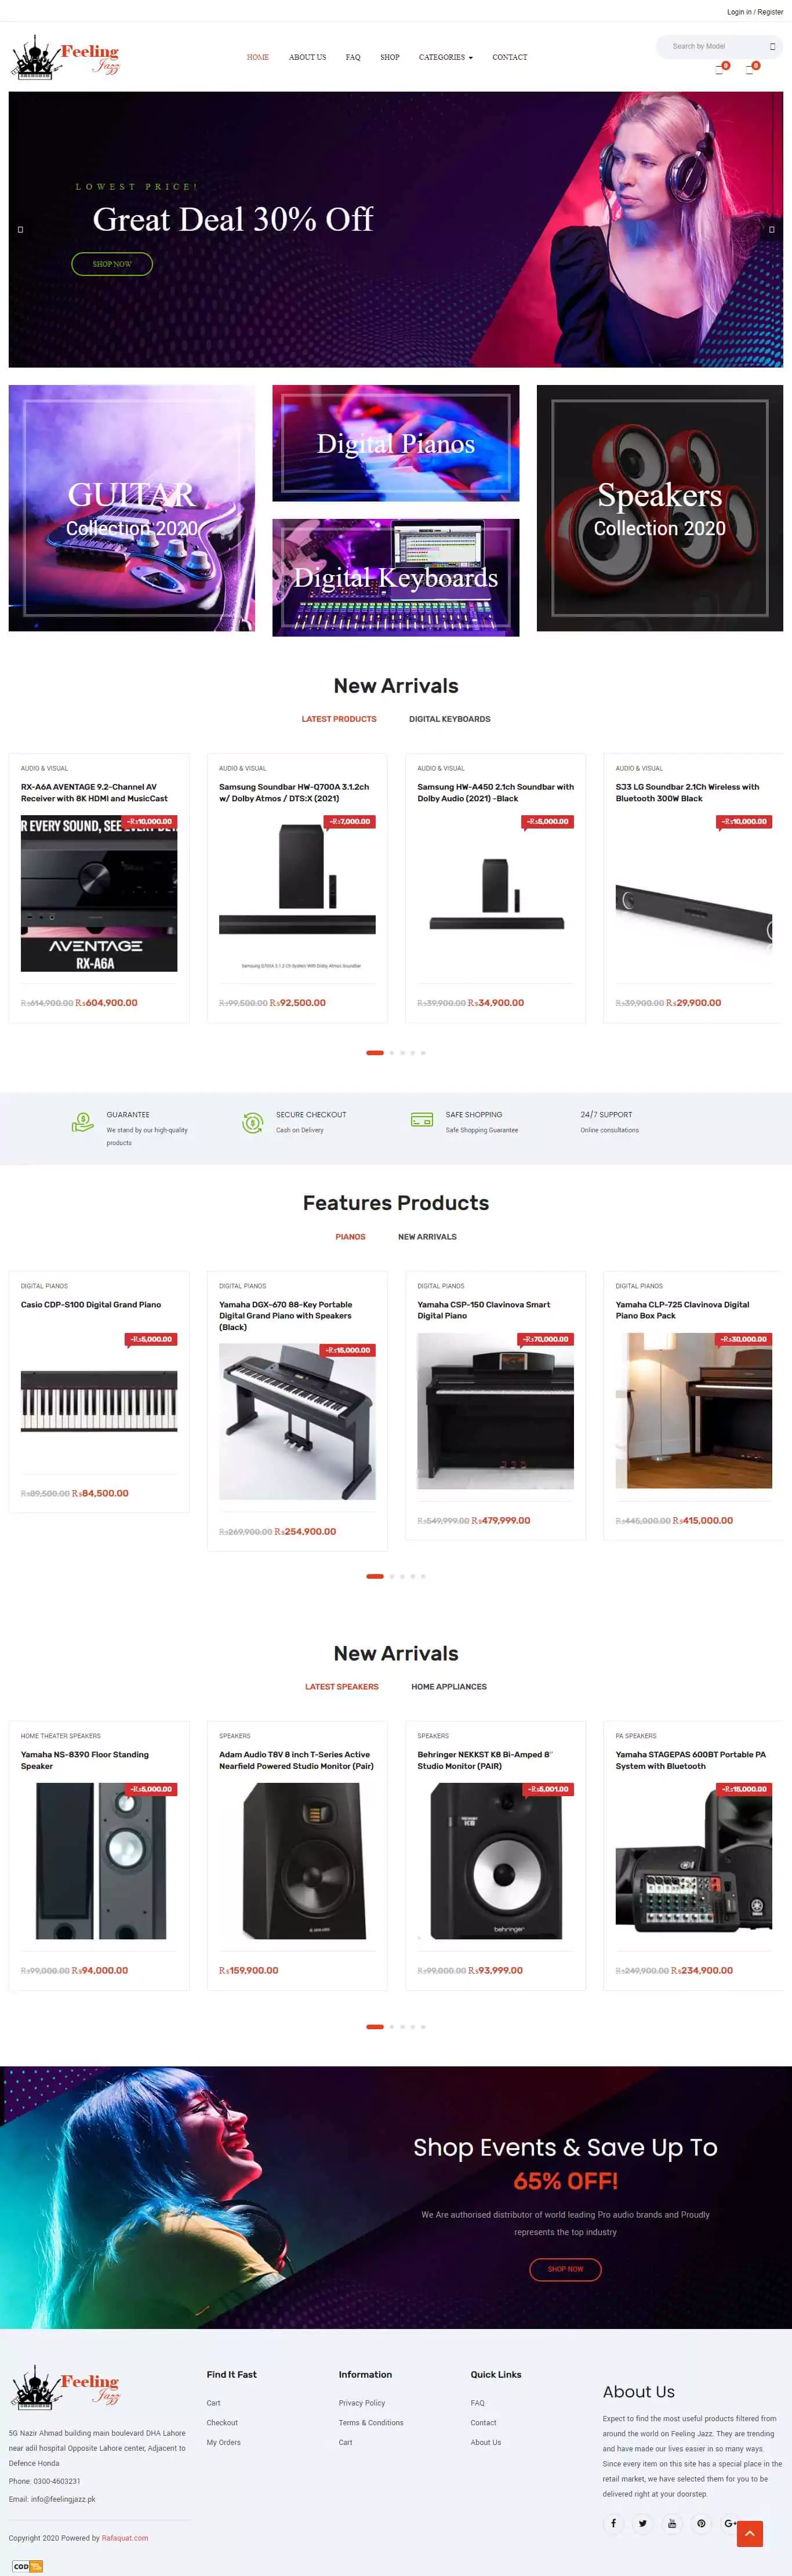Click the Feeling Jazz logo in header
This screenshot has height=2576, width=792.
pos(65,57)
